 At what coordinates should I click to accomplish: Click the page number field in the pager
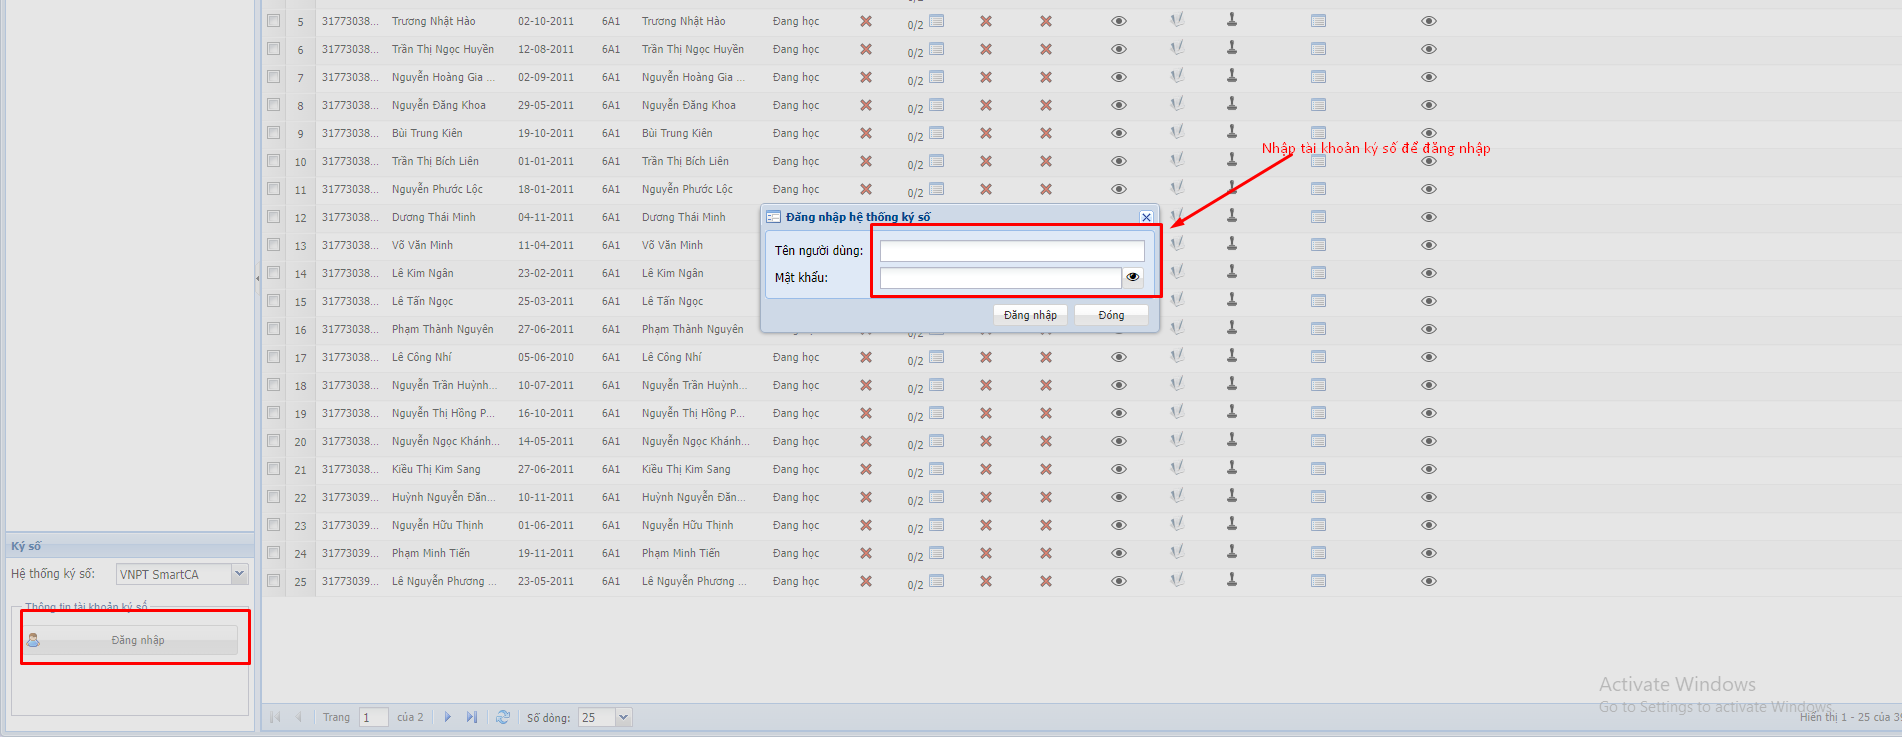(373, 718)
